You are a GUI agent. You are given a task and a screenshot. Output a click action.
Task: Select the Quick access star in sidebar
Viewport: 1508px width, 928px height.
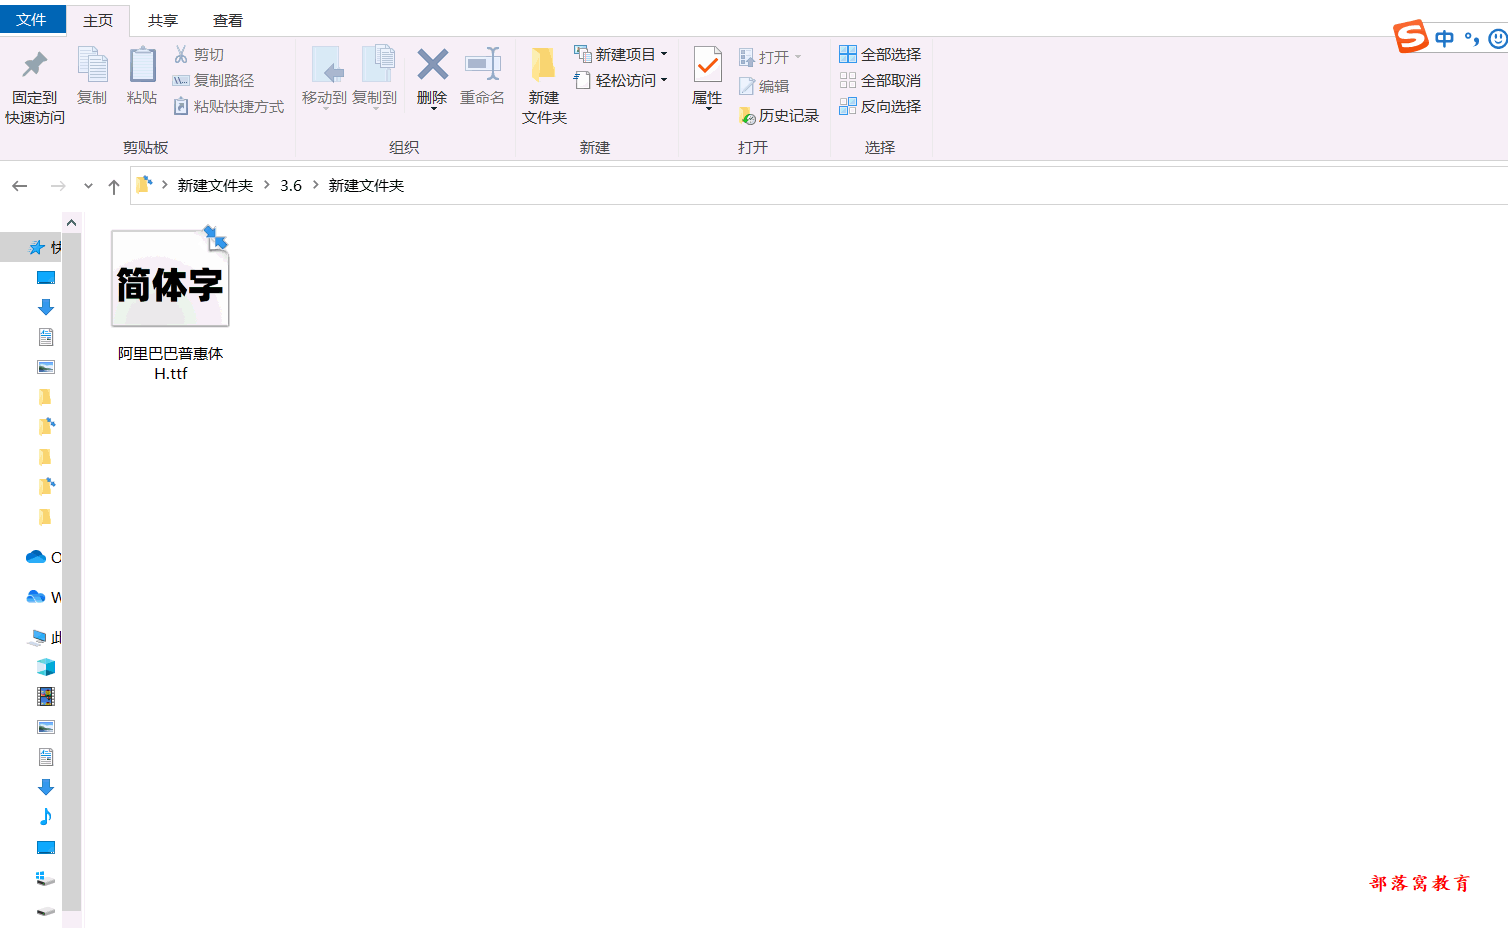37,247
